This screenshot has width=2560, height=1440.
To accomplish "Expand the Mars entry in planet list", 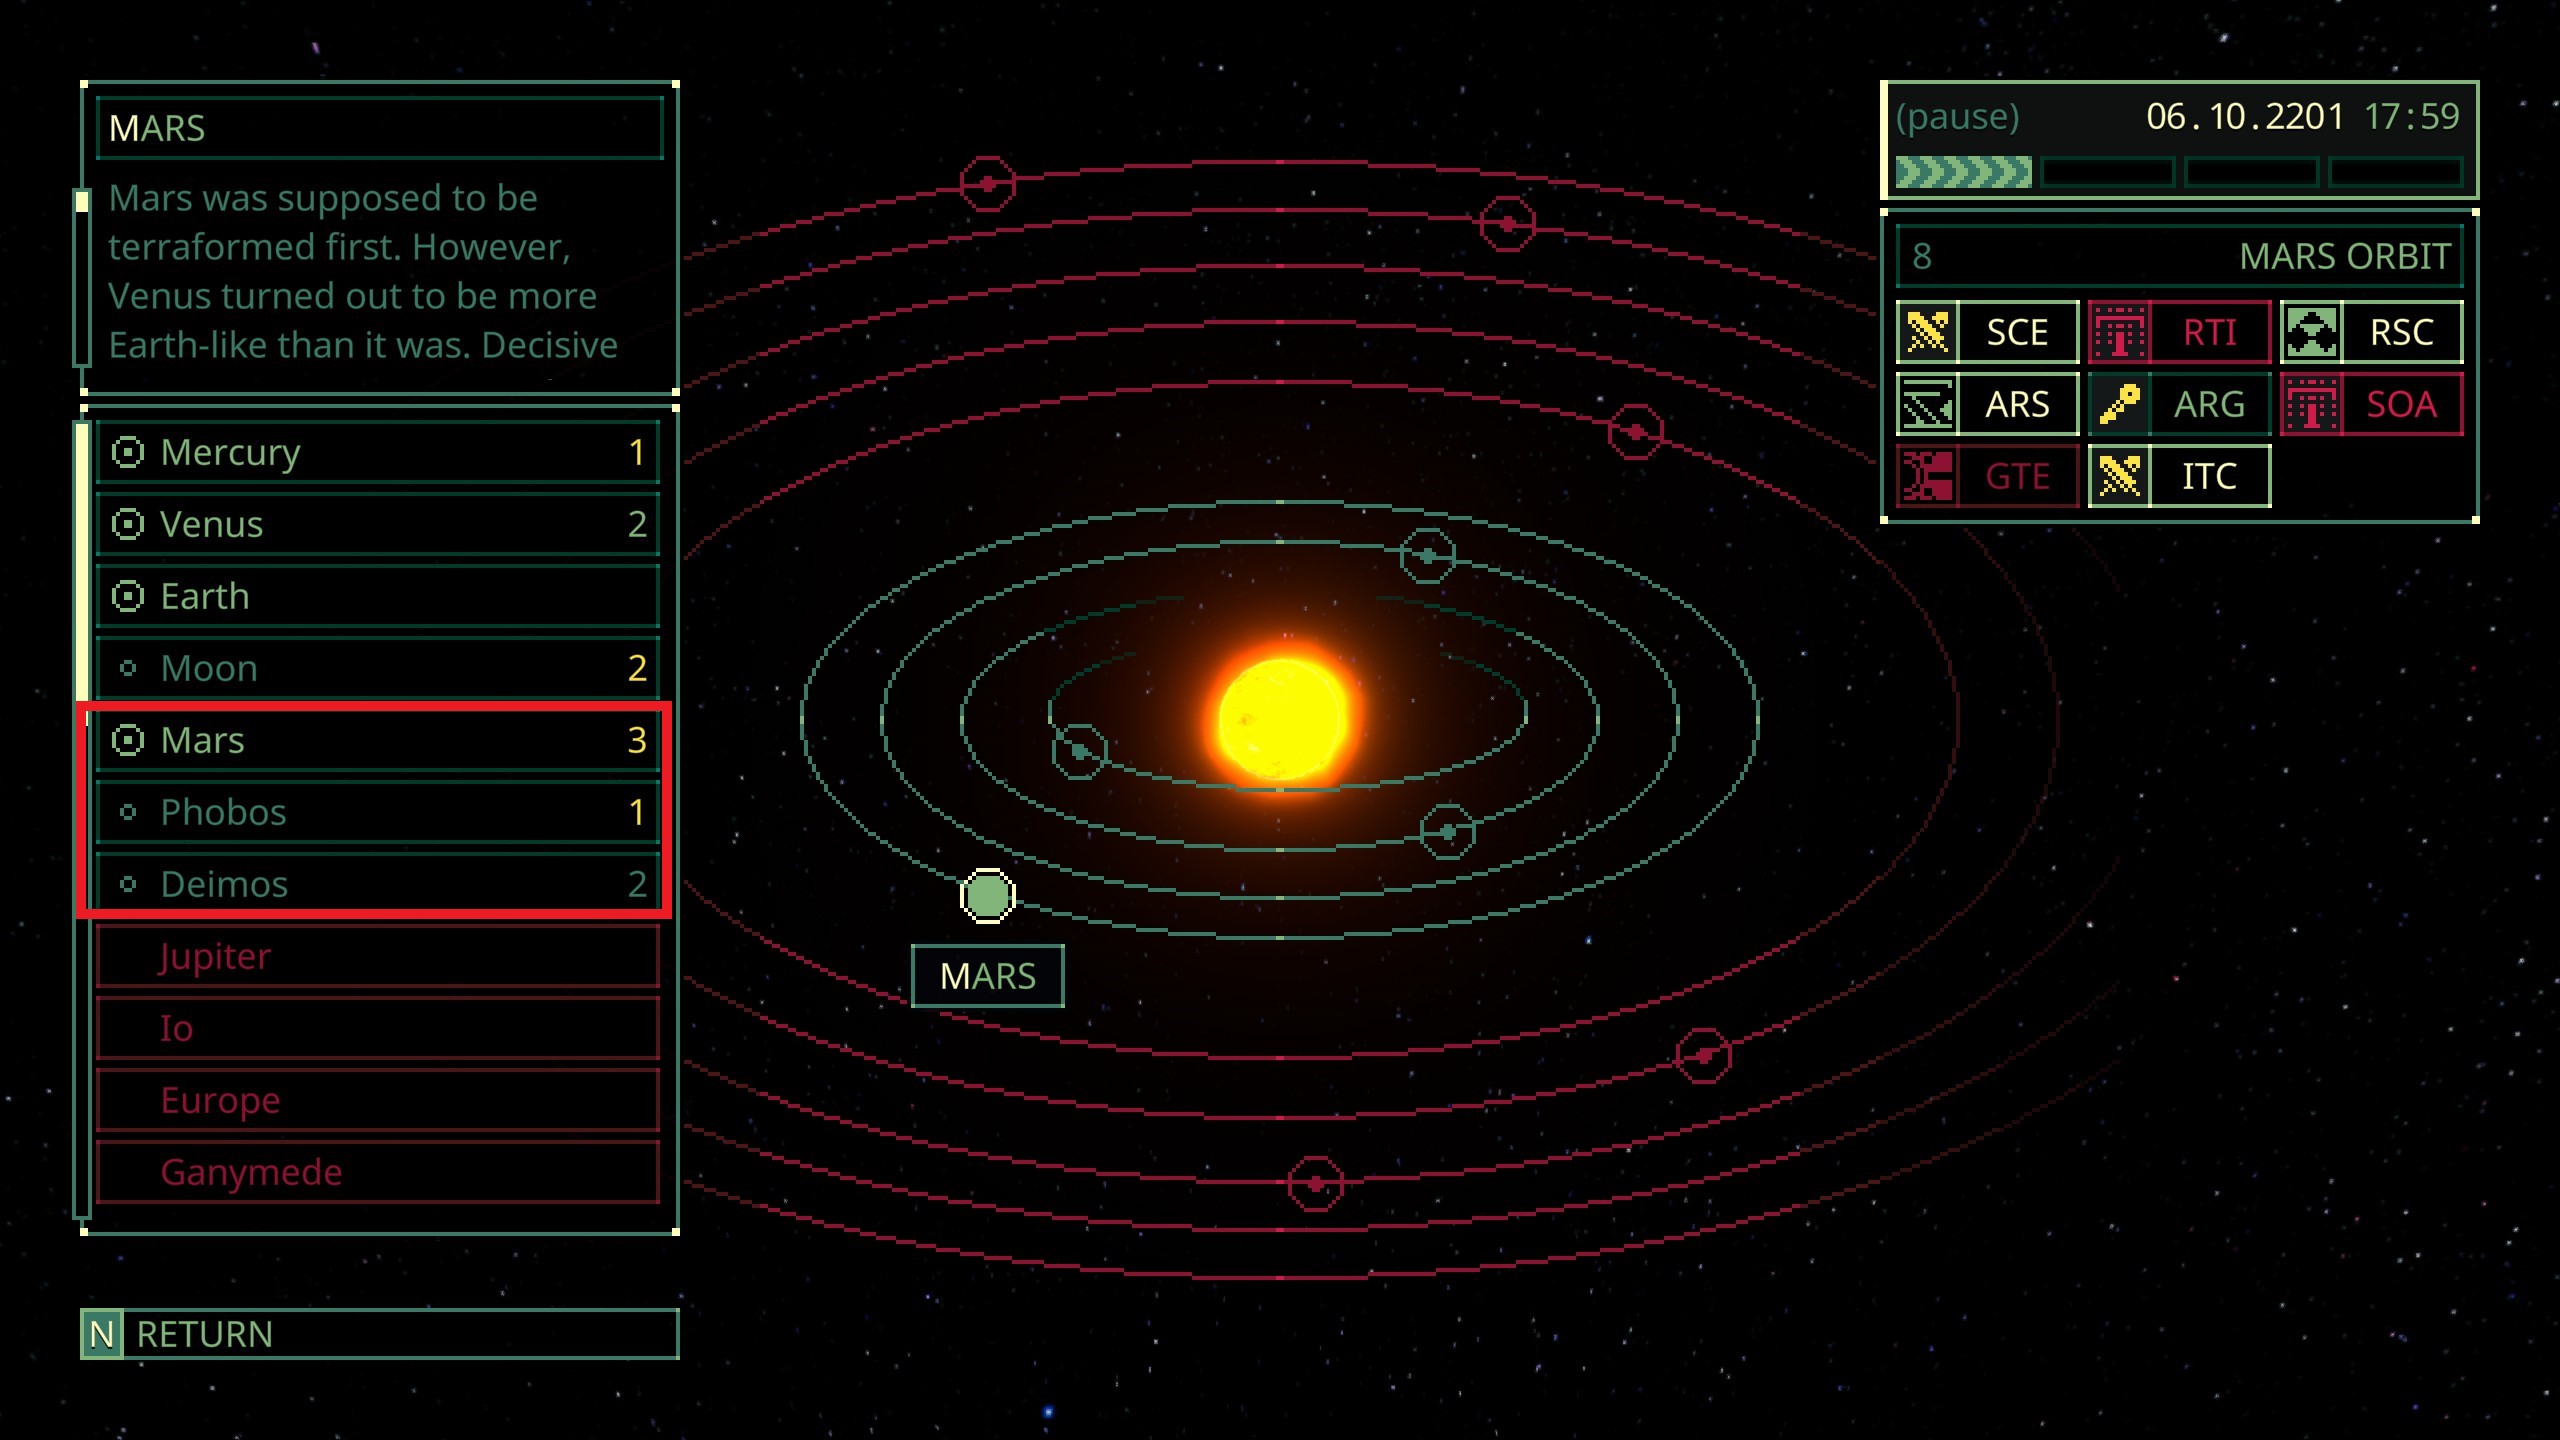I will 378,738.
